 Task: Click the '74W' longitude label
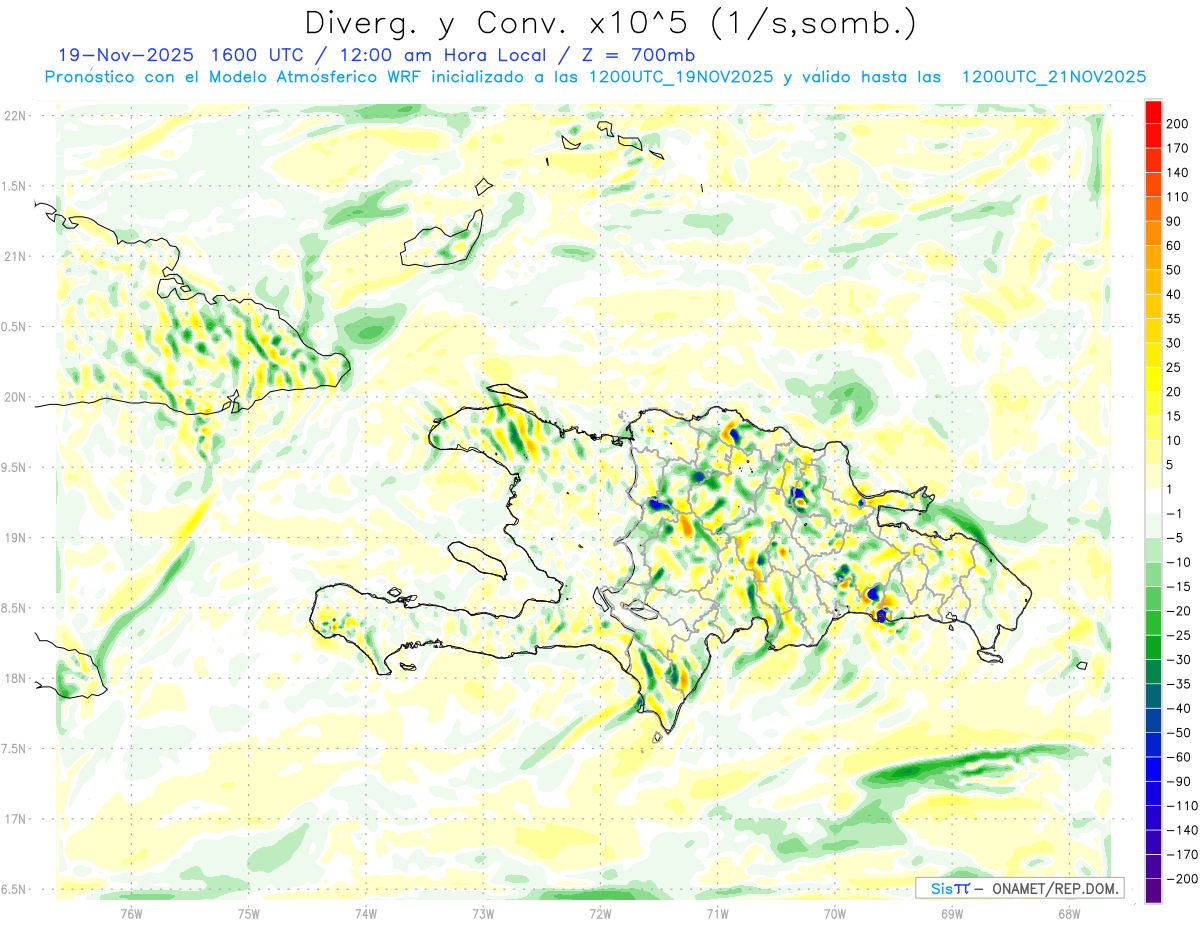366,913
